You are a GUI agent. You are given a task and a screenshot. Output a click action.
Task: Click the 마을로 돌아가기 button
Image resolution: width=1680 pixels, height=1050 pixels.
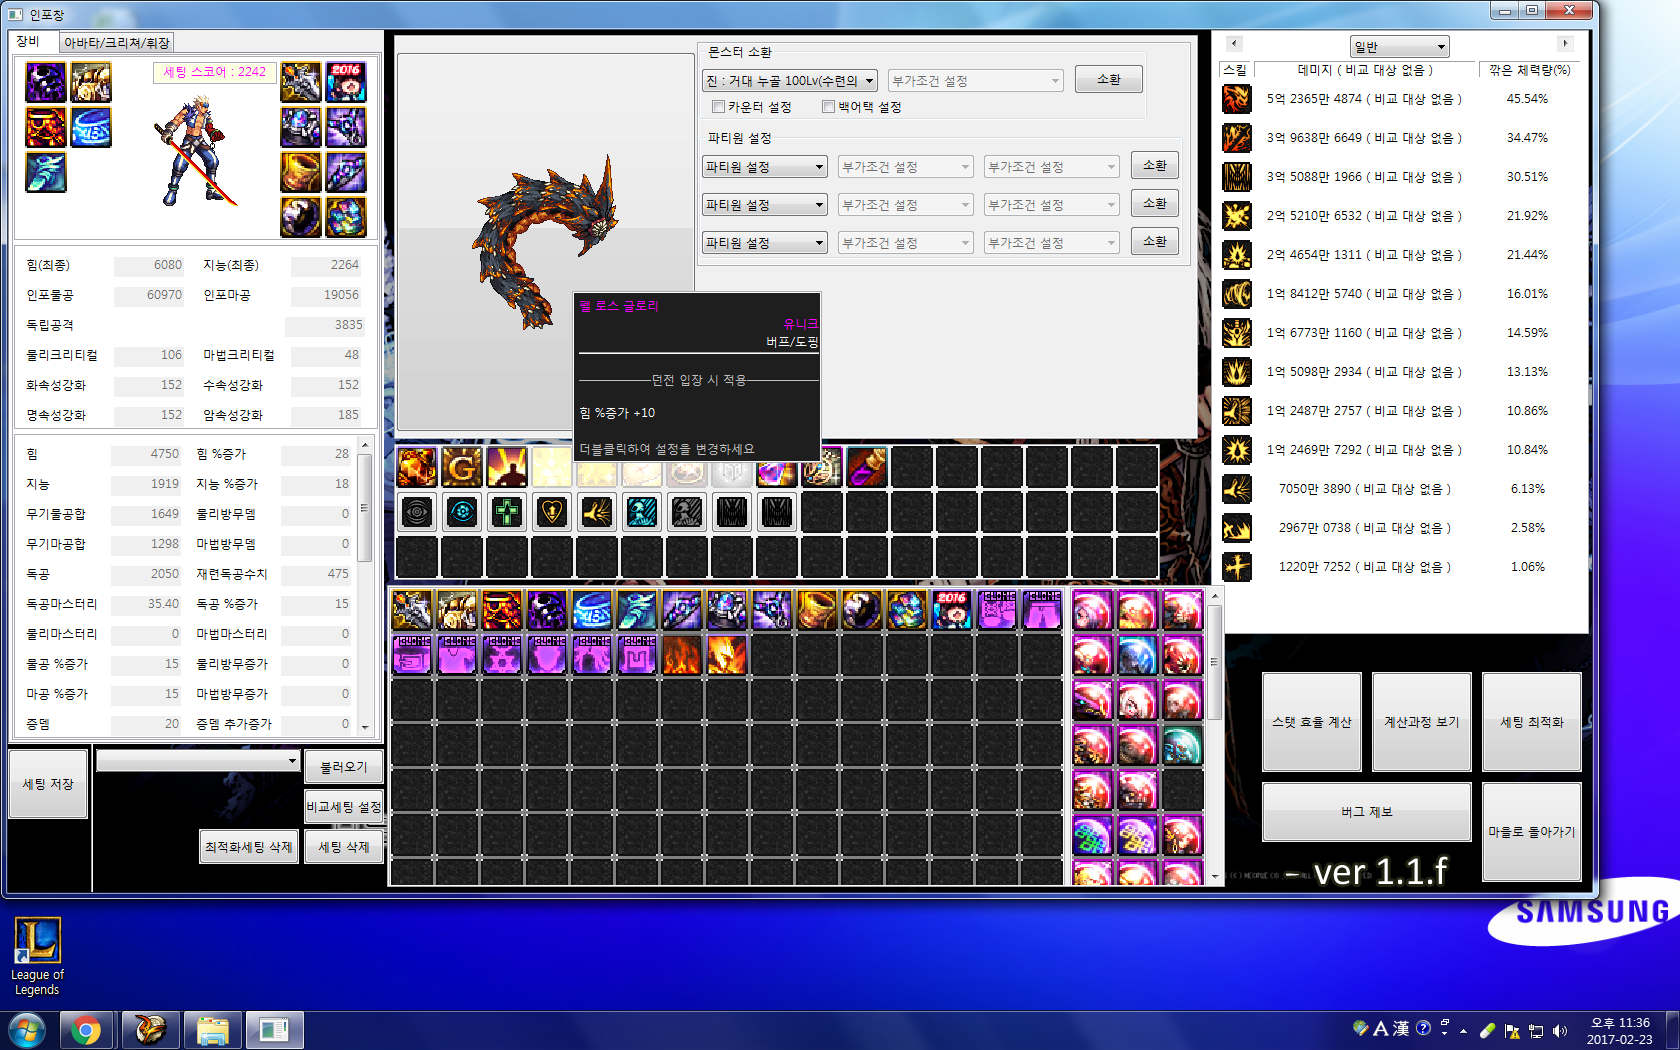pyautogui.click(x=1532, y=832)
